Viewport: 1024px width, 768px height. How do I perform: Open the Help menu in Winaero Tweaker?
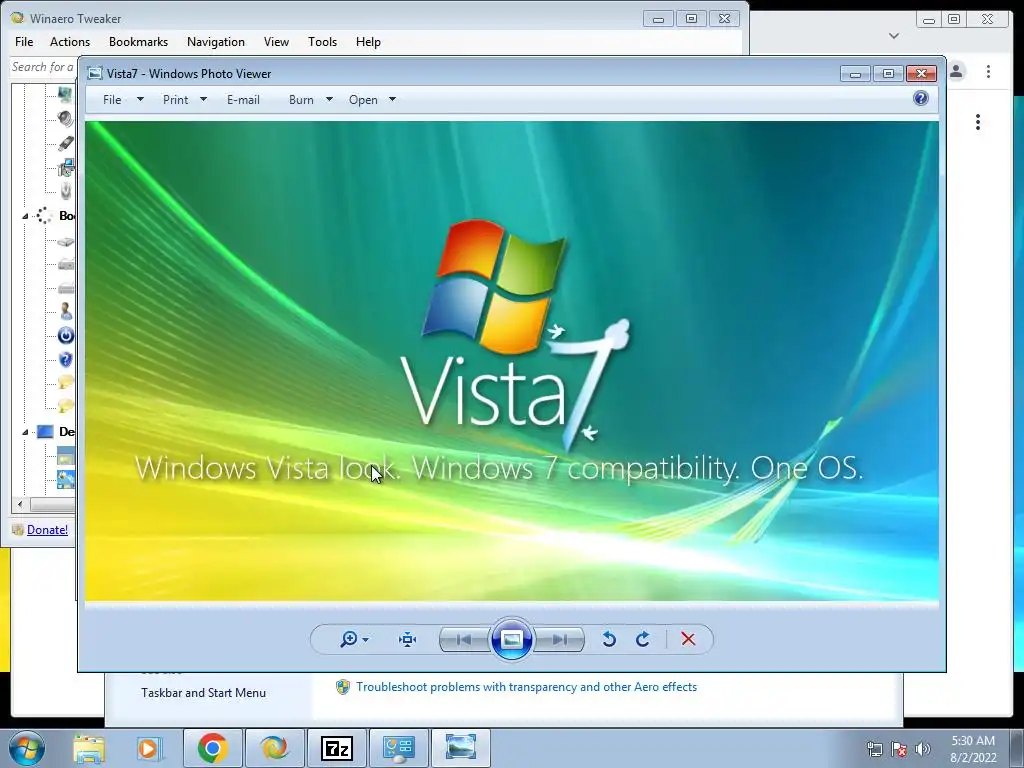[x=368, y=42]
